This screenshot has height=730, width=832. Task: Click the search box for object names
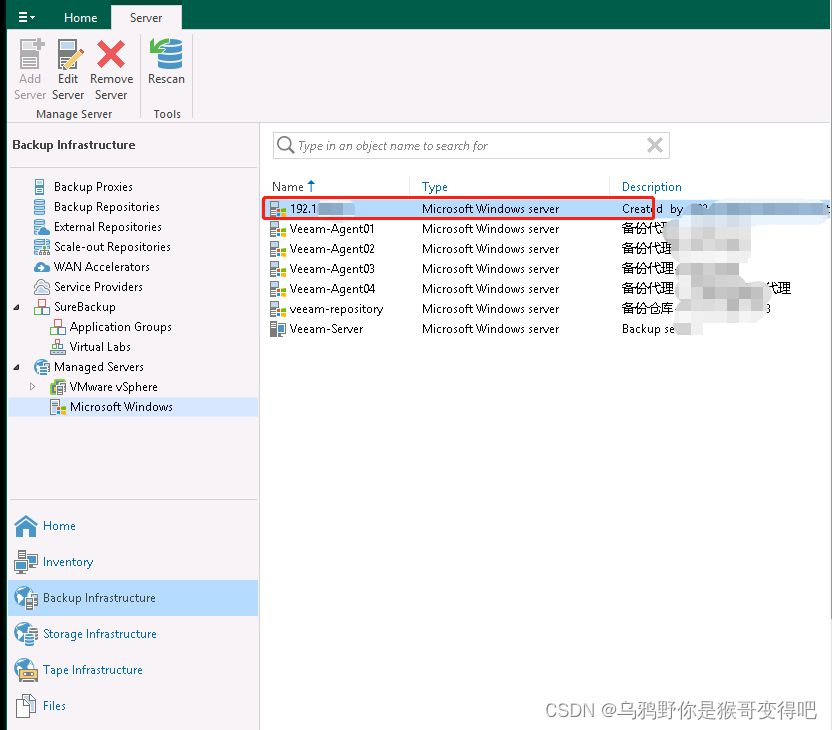point(471,145)
